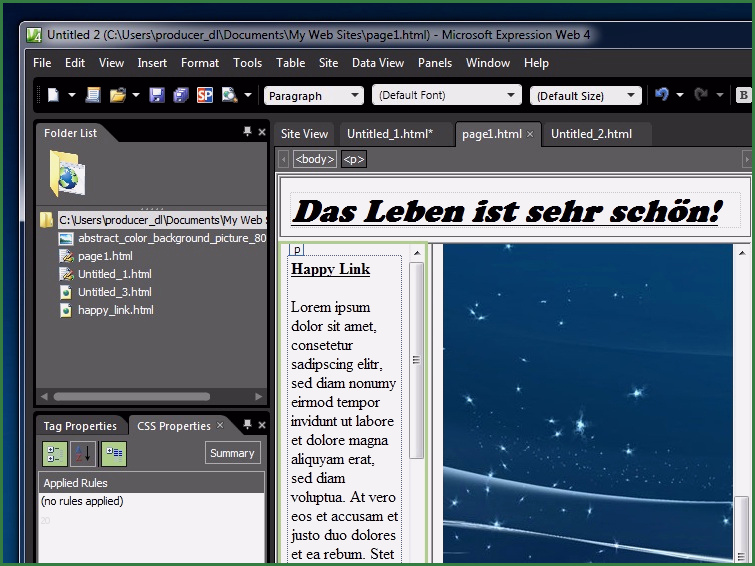Click the Preview in Browser icon
The image size is (755, 566).
pyautogui.click(x=230, y=96)
